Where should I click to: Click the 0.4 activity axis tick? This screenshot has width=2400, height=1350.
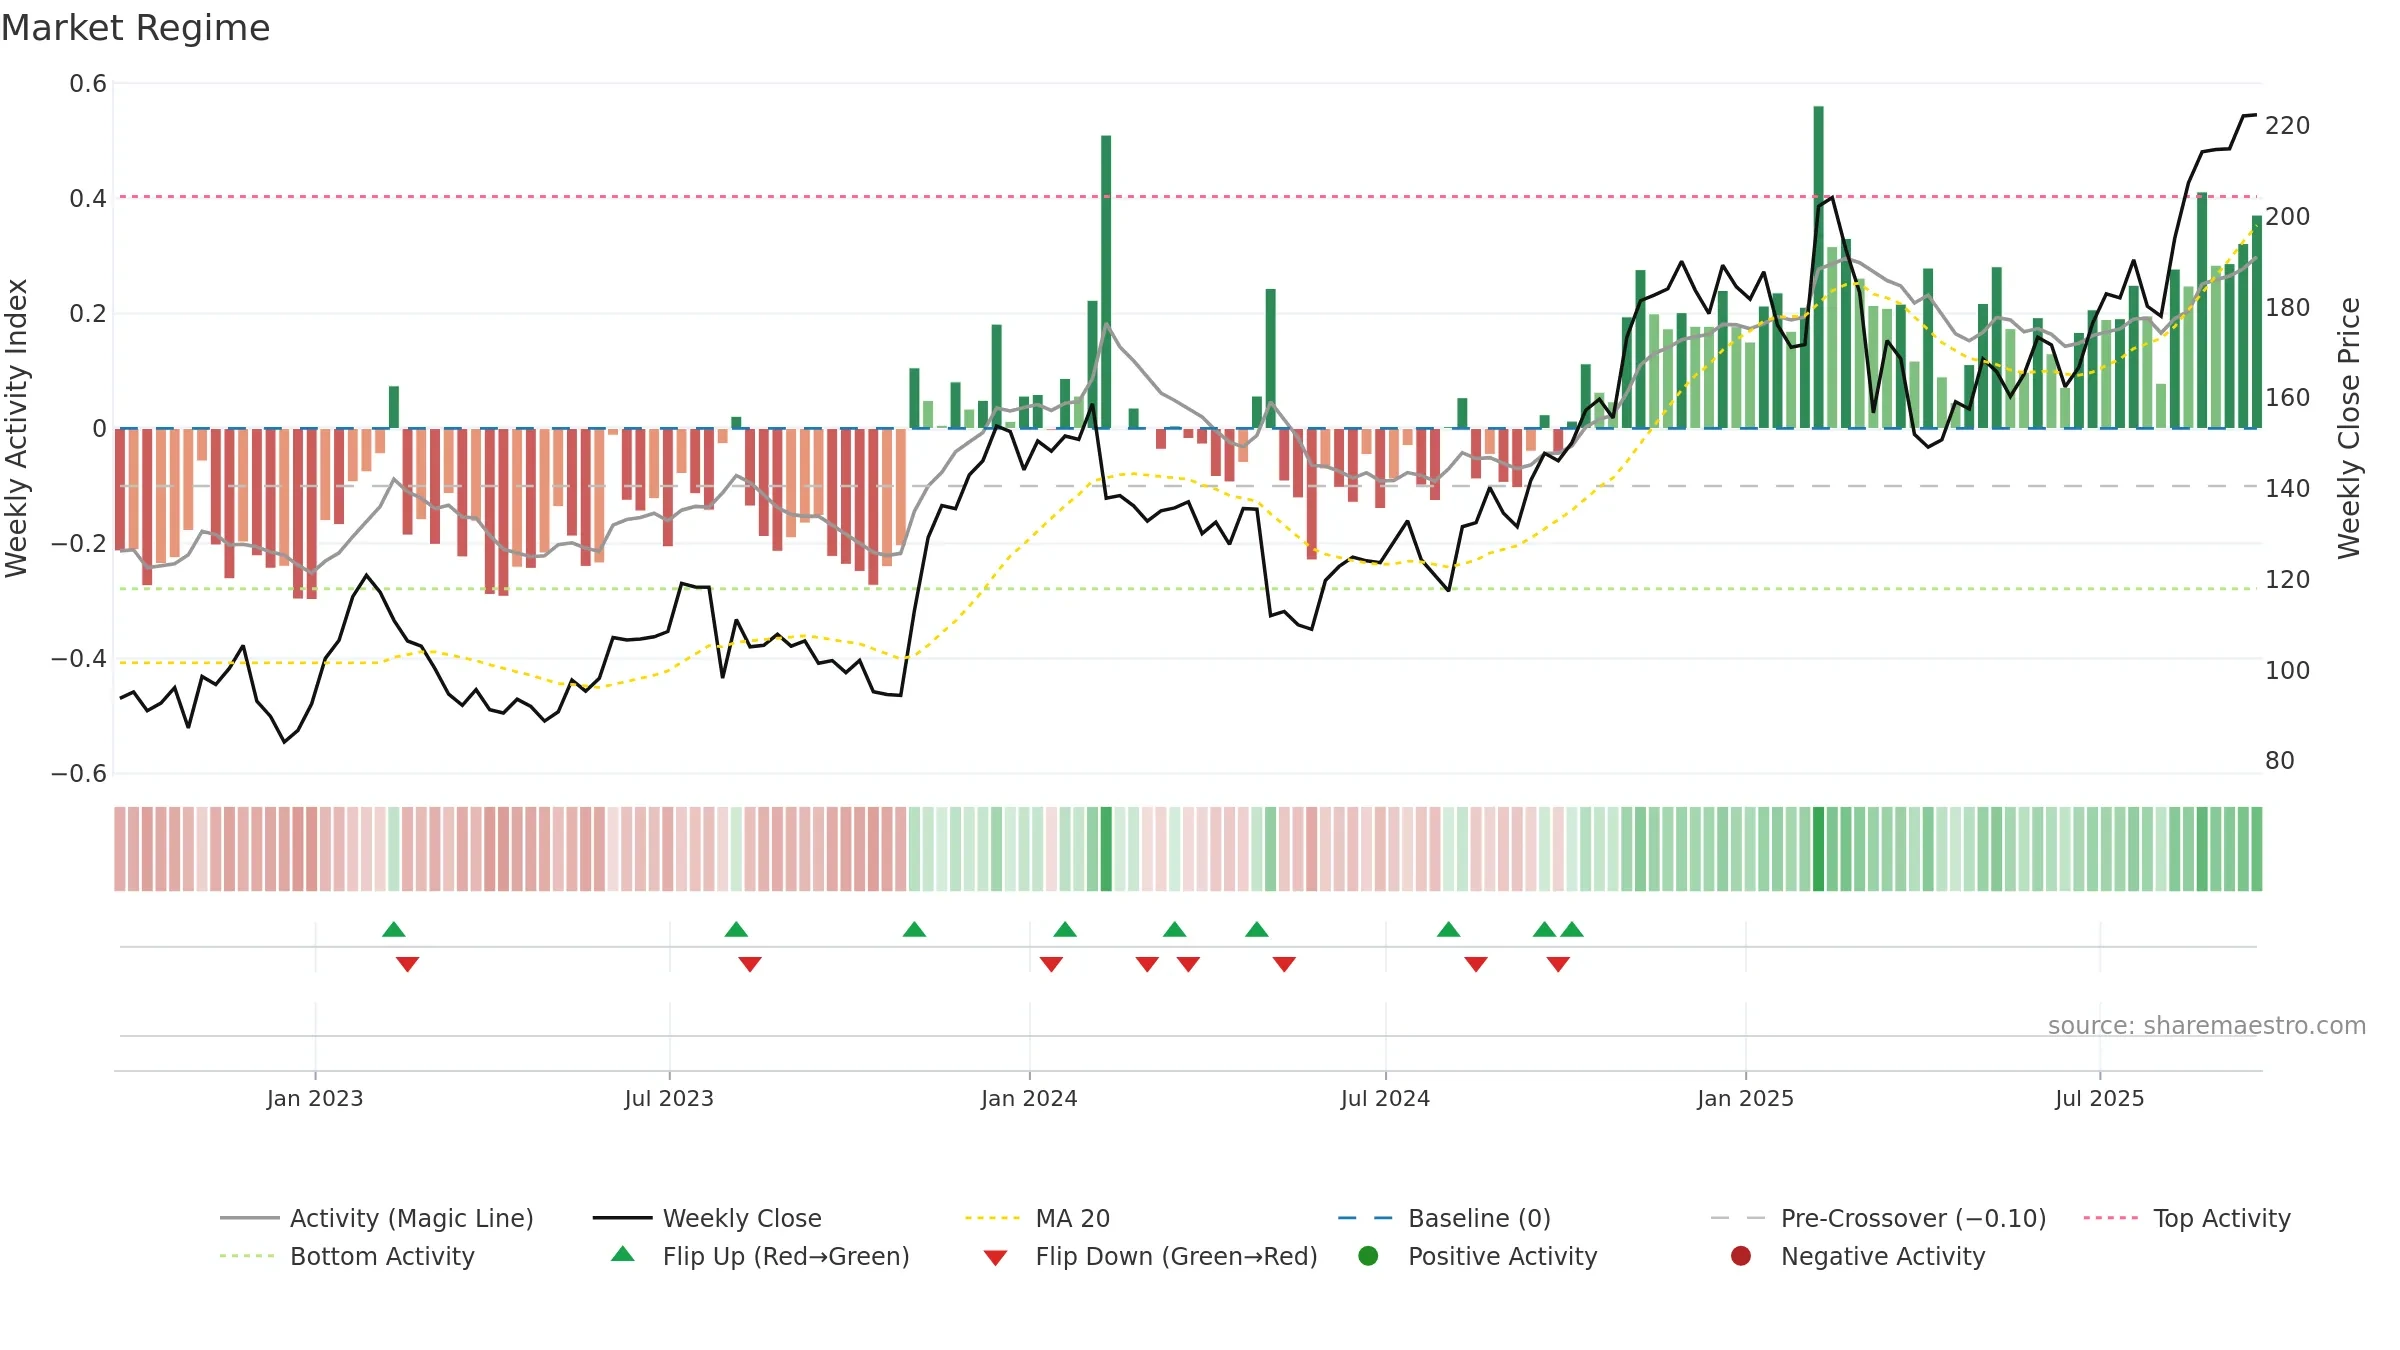point(88,199)
